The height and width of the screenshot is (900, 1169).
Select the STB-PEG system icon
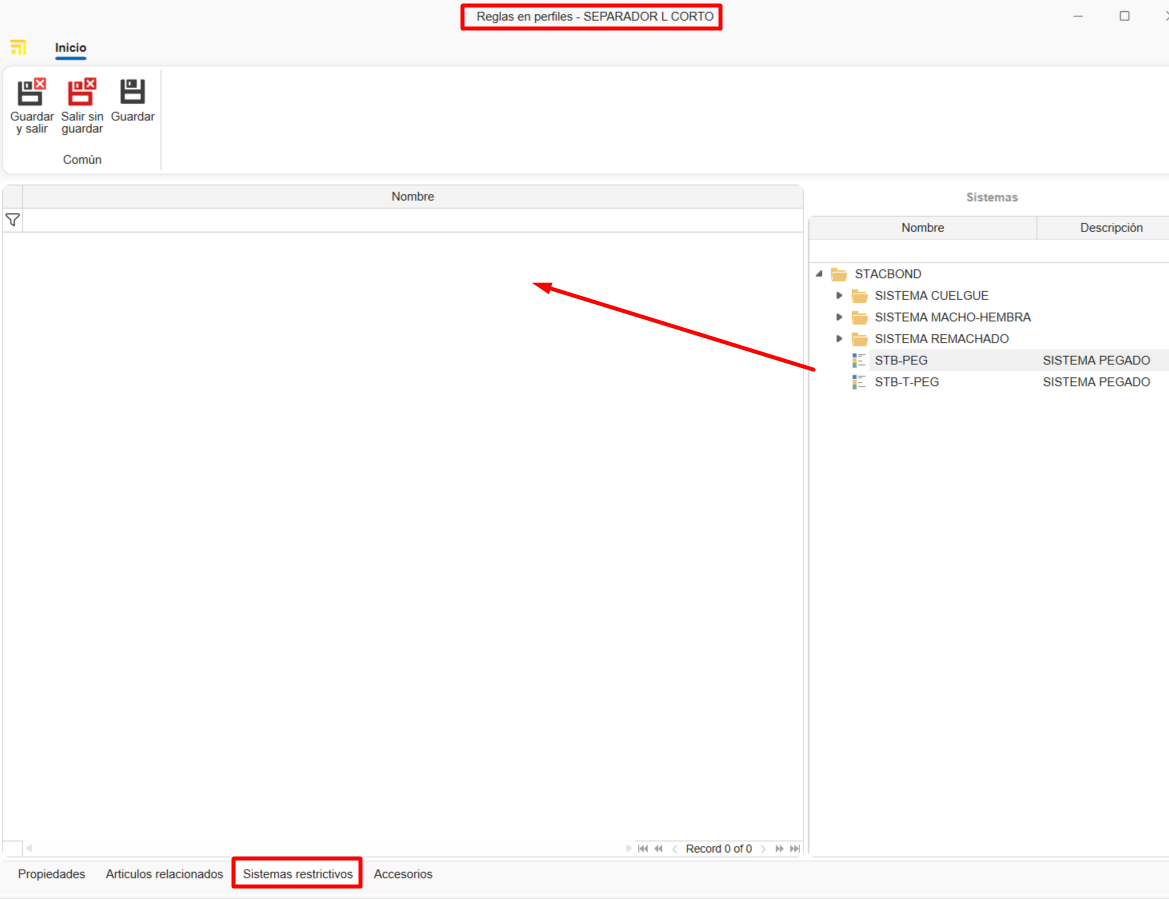859,360
